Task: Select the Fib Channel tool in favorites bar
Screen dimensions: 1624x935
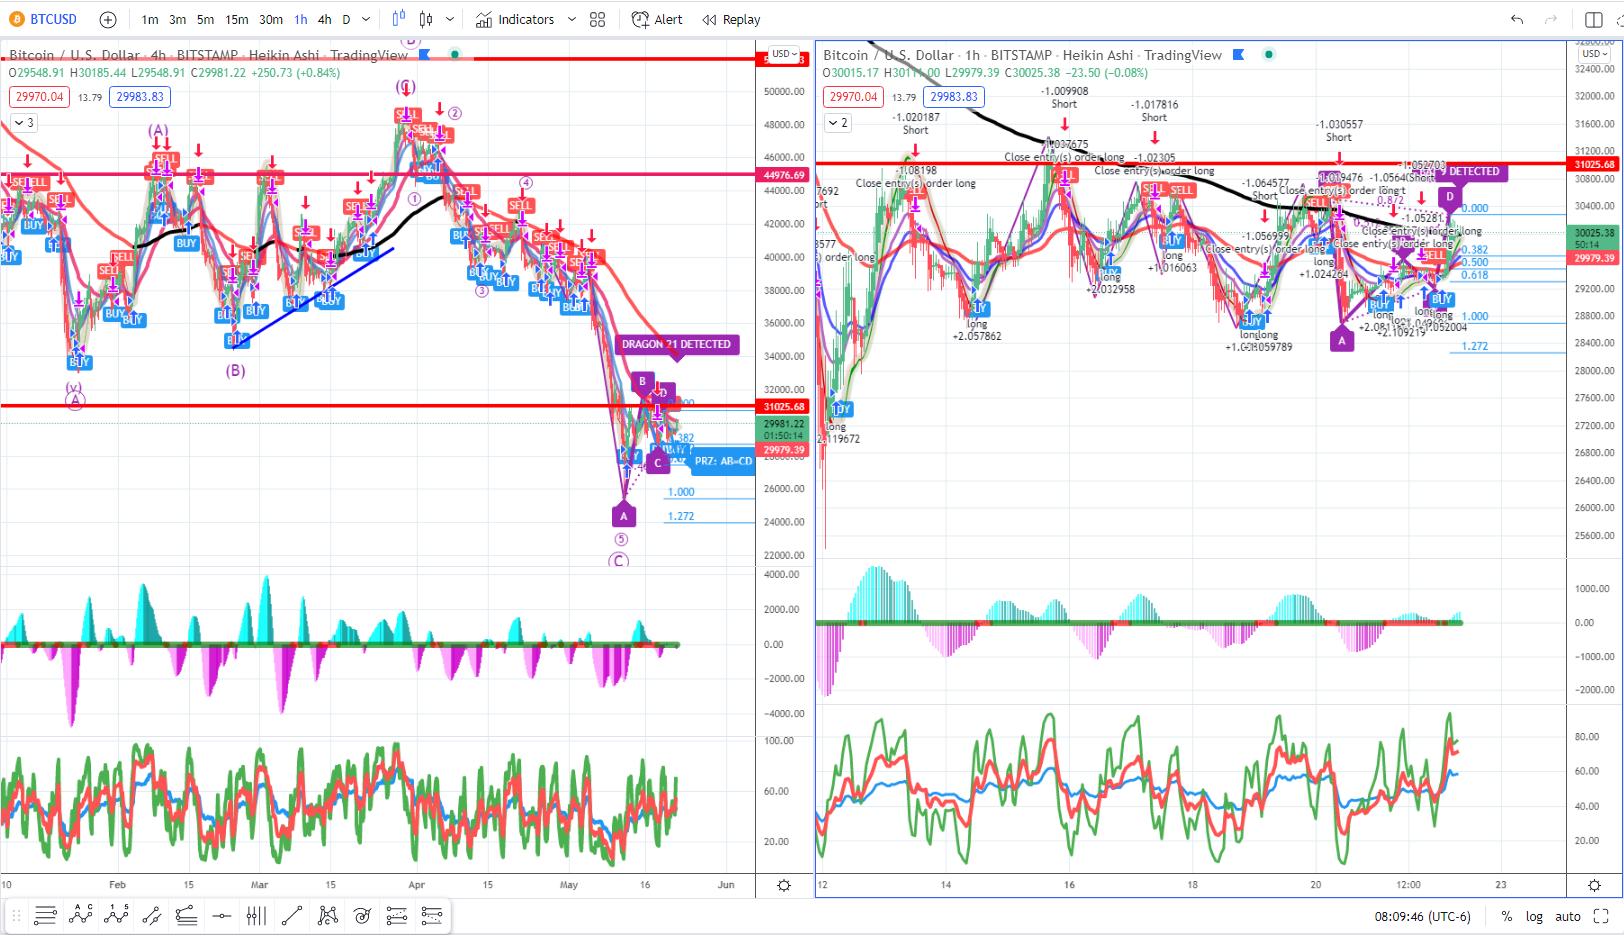Action: (x=397, y=915)
